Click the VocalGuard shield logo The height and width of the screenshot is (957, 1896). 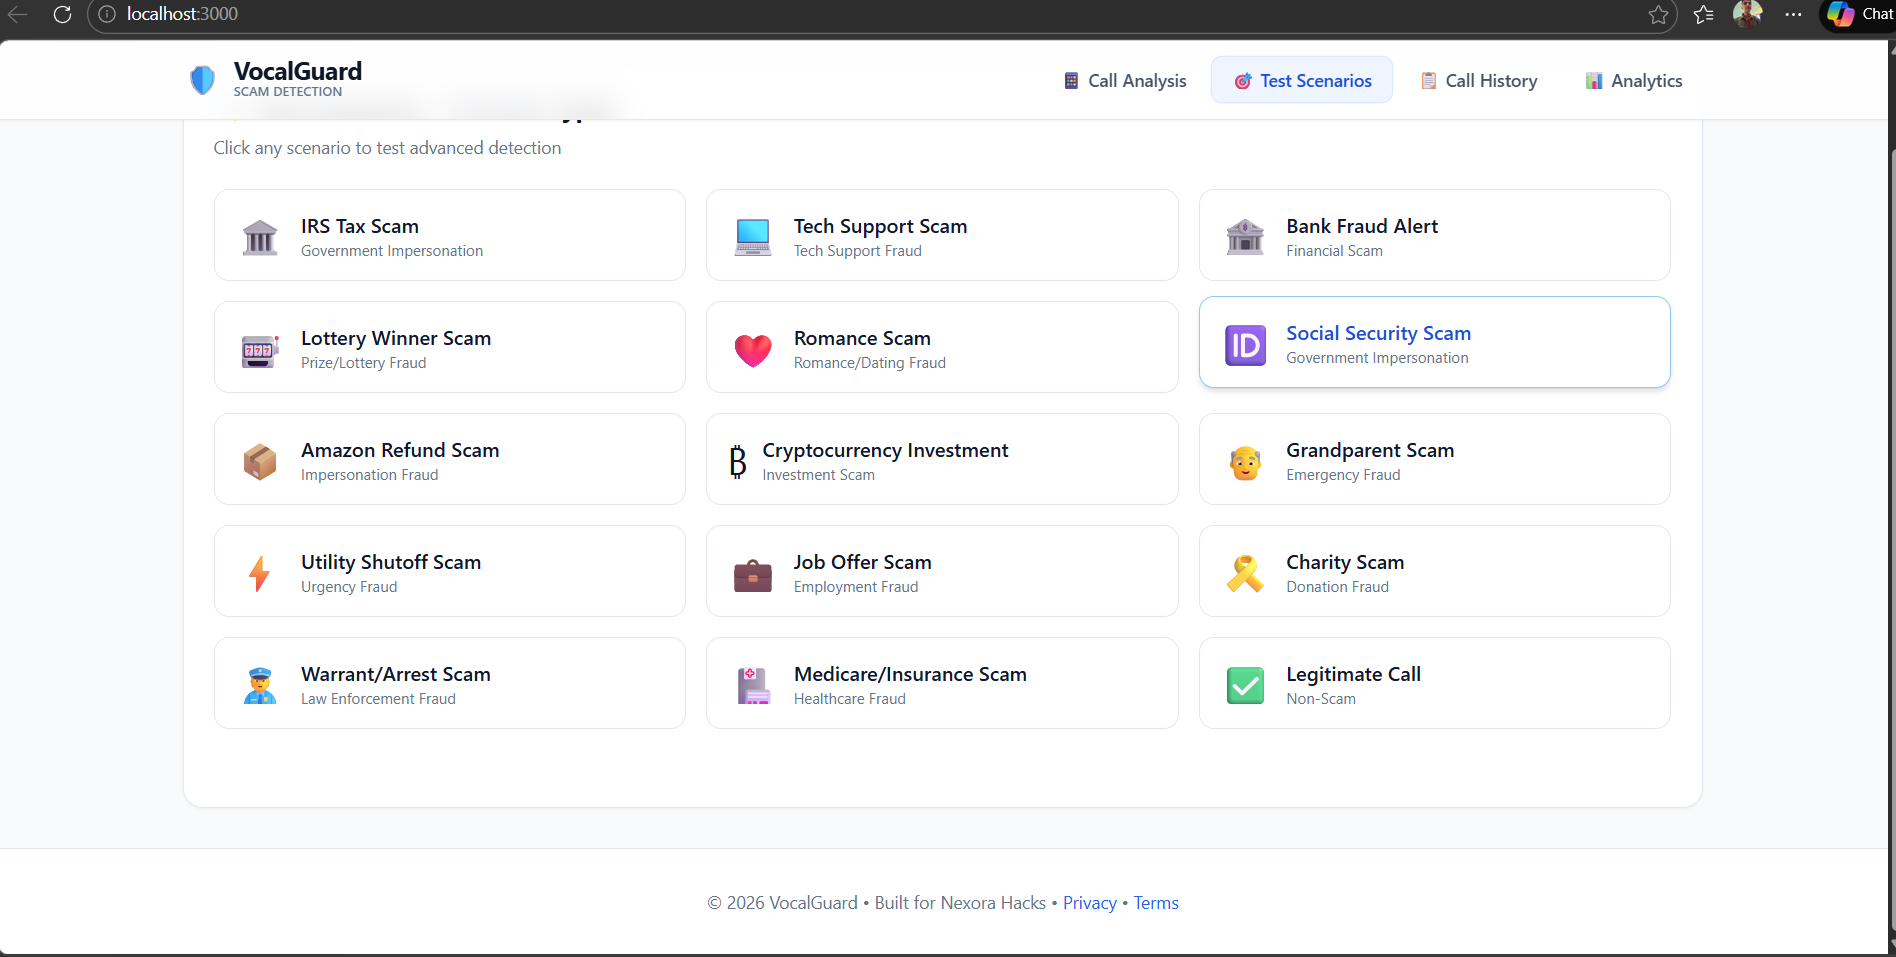coord(202,80)
